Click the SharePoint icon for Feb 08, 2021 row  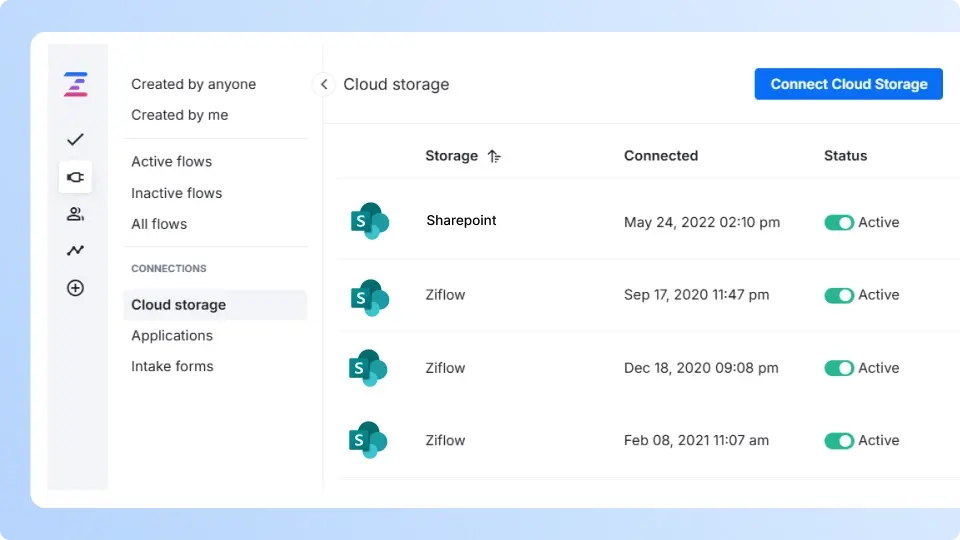(x=369, y=440)
